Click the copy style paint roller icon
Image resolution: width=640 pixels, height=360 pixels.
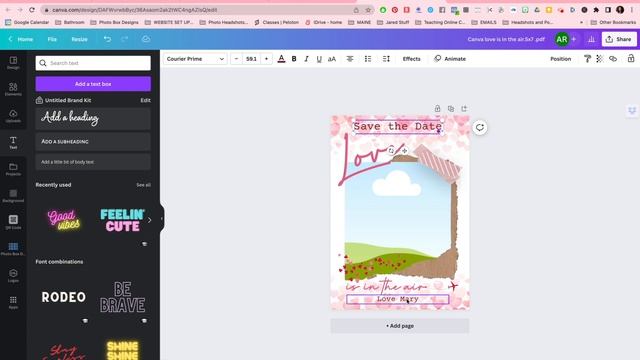pos(587,59)
